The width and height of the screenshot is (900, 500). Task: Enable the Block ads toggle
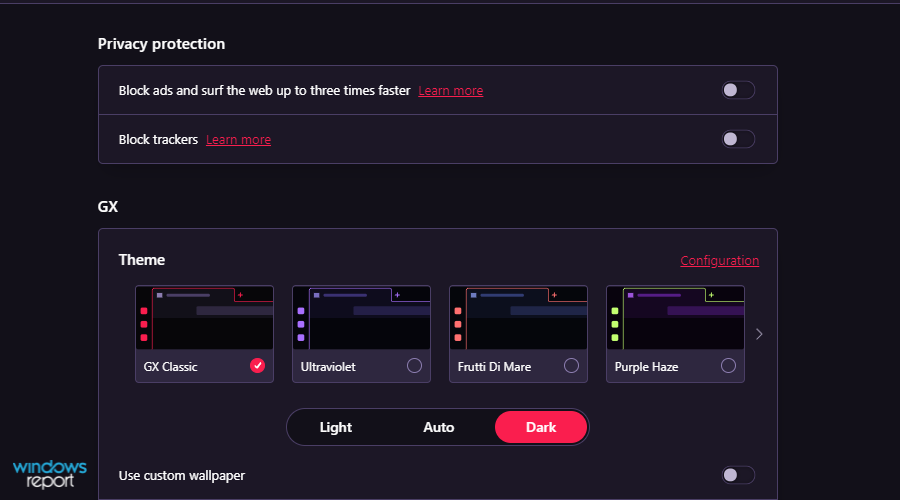(x=738, y=90)
